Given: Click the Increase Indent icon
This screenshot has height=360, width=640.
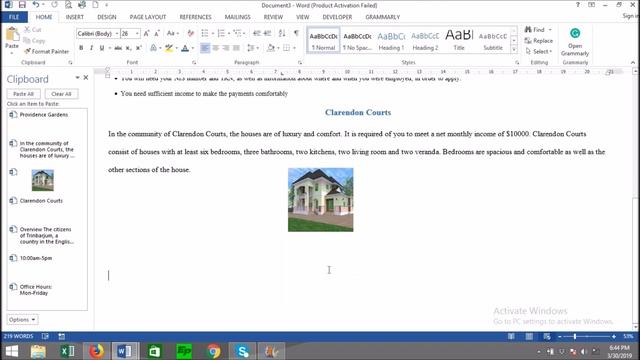Looking at the screenshot, I should [267, 33].
